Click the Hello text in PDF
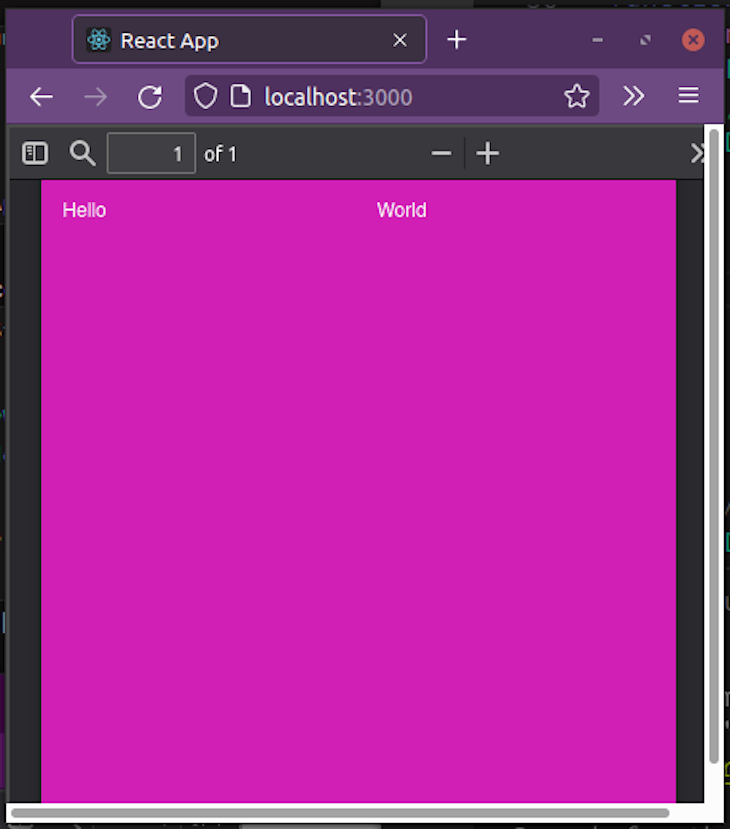The width and height of the screenshot is (730, 829). [84, 210]
